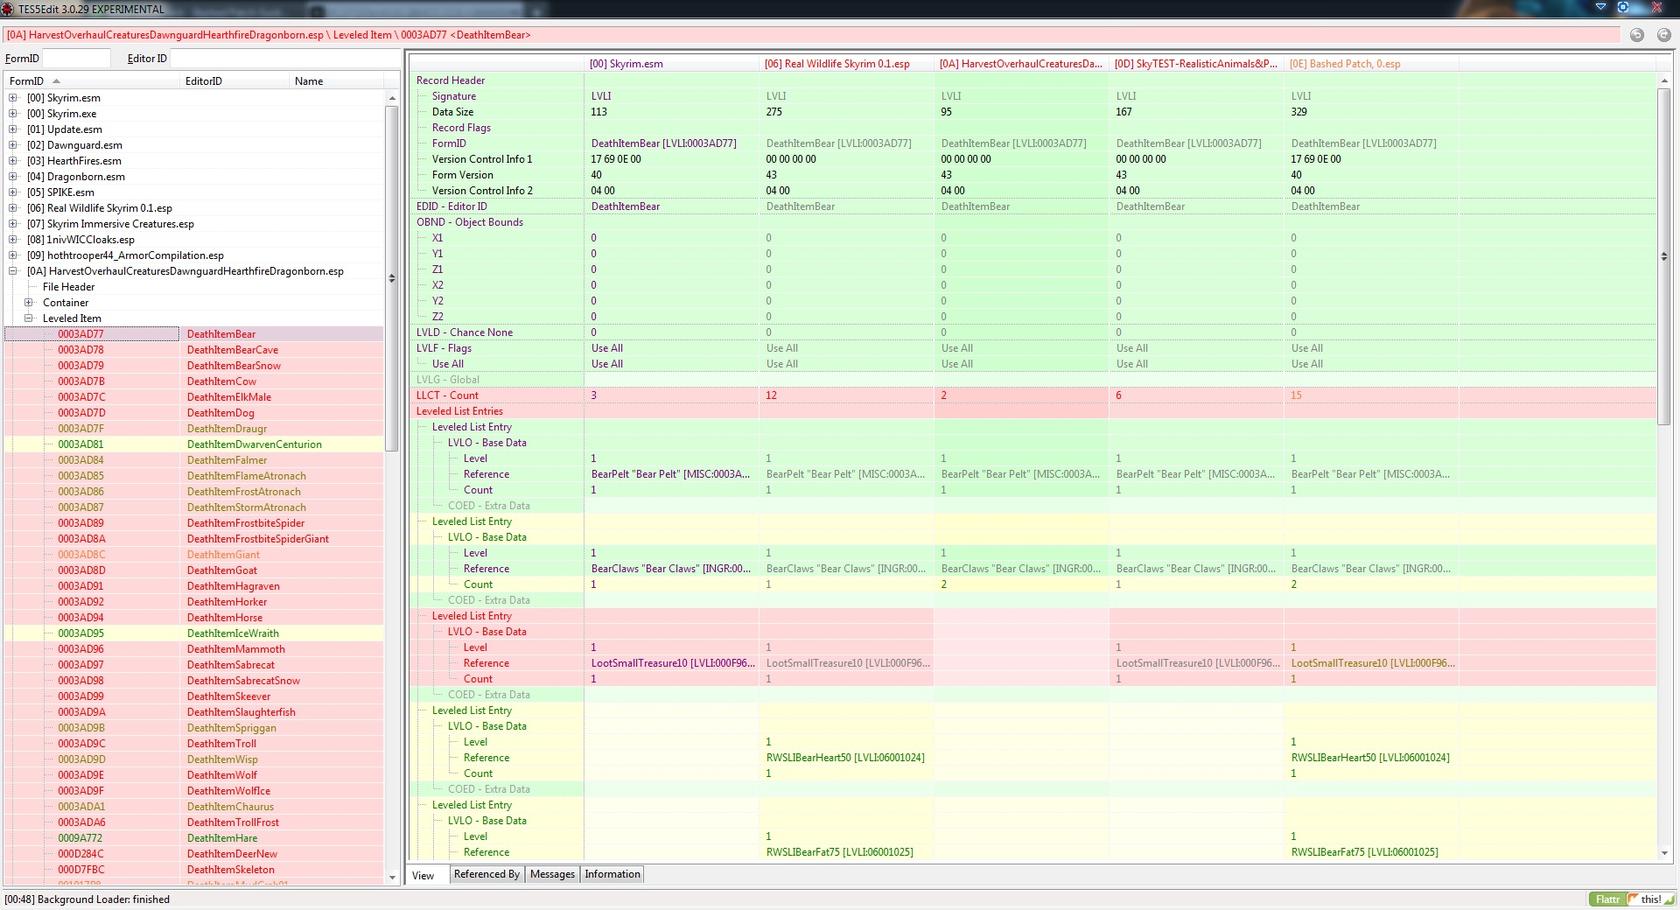The image size is (1680, 910).
Task: Expand the [00] Skyrim.esm tree node
Action: point(13,98)
